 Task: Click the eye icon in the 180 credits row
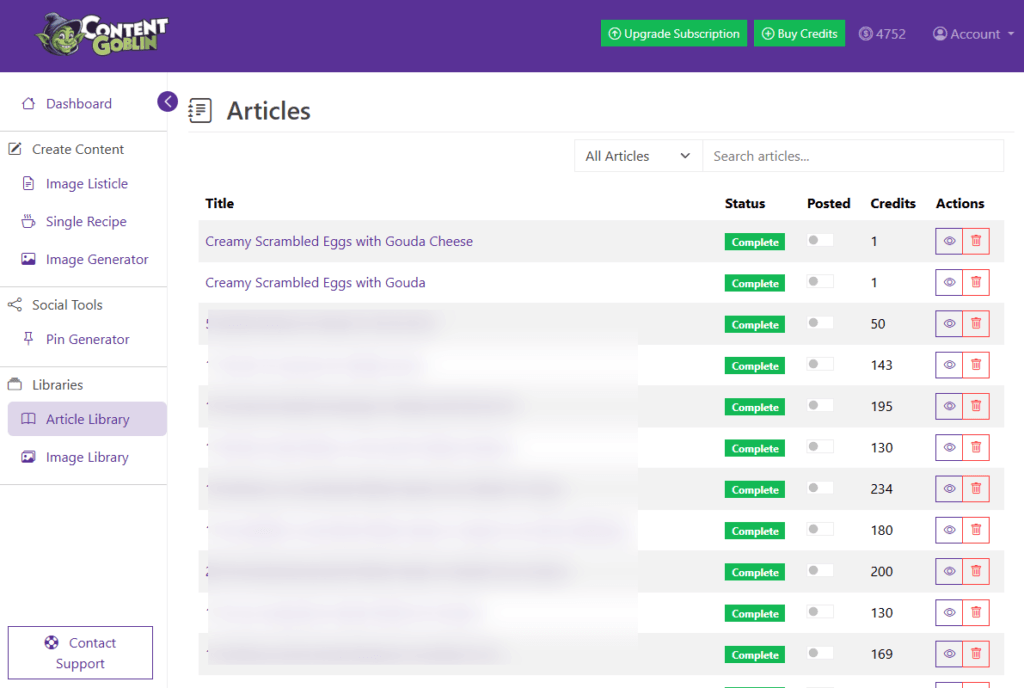click(949, 530)
